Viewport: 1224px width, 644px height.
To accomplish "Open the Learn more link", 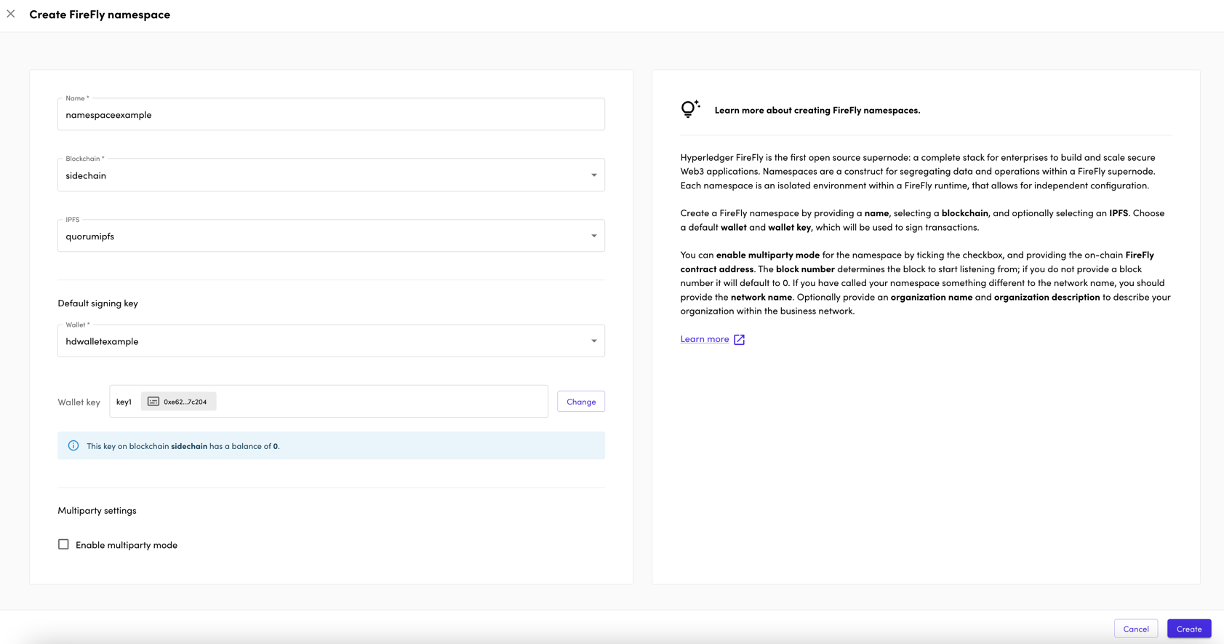I will pyautogui.click(x=705, y=338).
